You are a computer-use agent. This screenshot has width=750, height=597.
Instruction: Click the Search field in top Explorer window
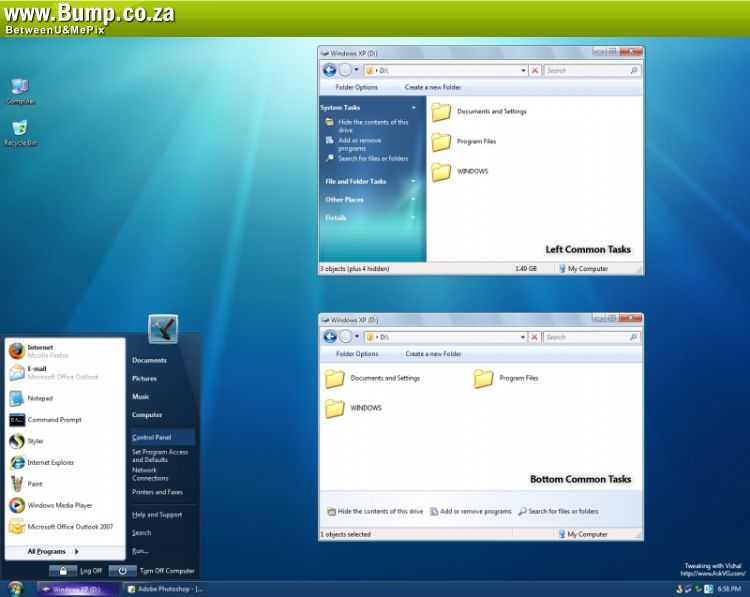pyautogui.click(x=588, y=71)
